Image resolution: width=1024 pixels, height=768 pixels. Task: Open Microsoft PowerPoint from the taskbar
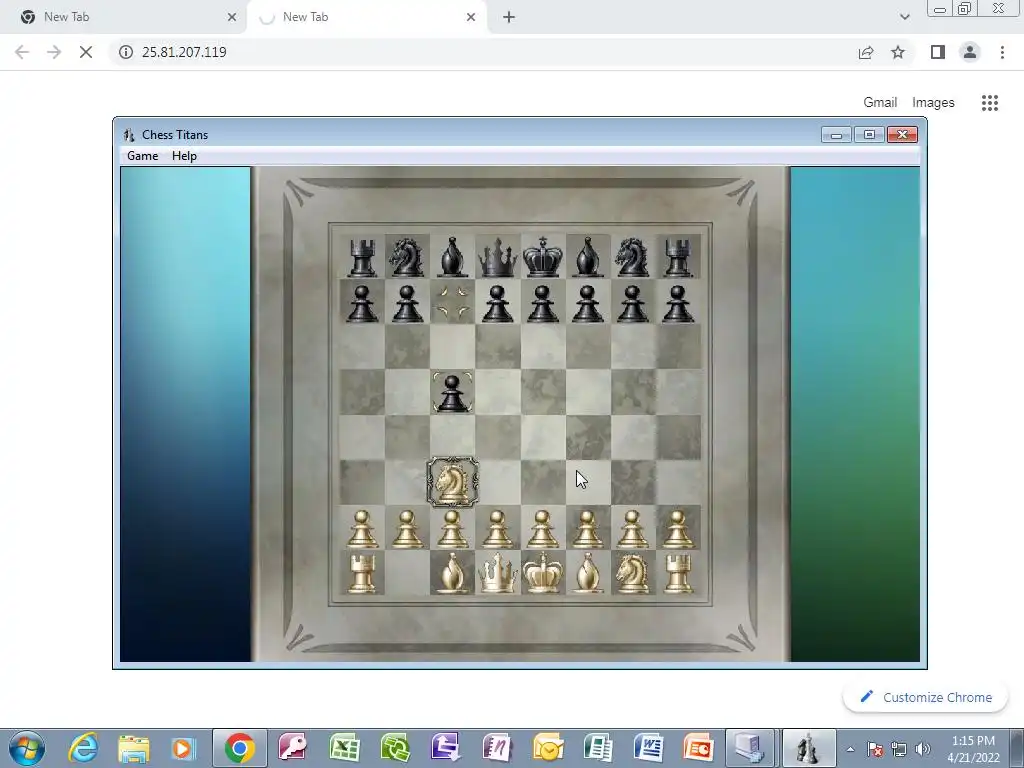click(x=697, y=748)
